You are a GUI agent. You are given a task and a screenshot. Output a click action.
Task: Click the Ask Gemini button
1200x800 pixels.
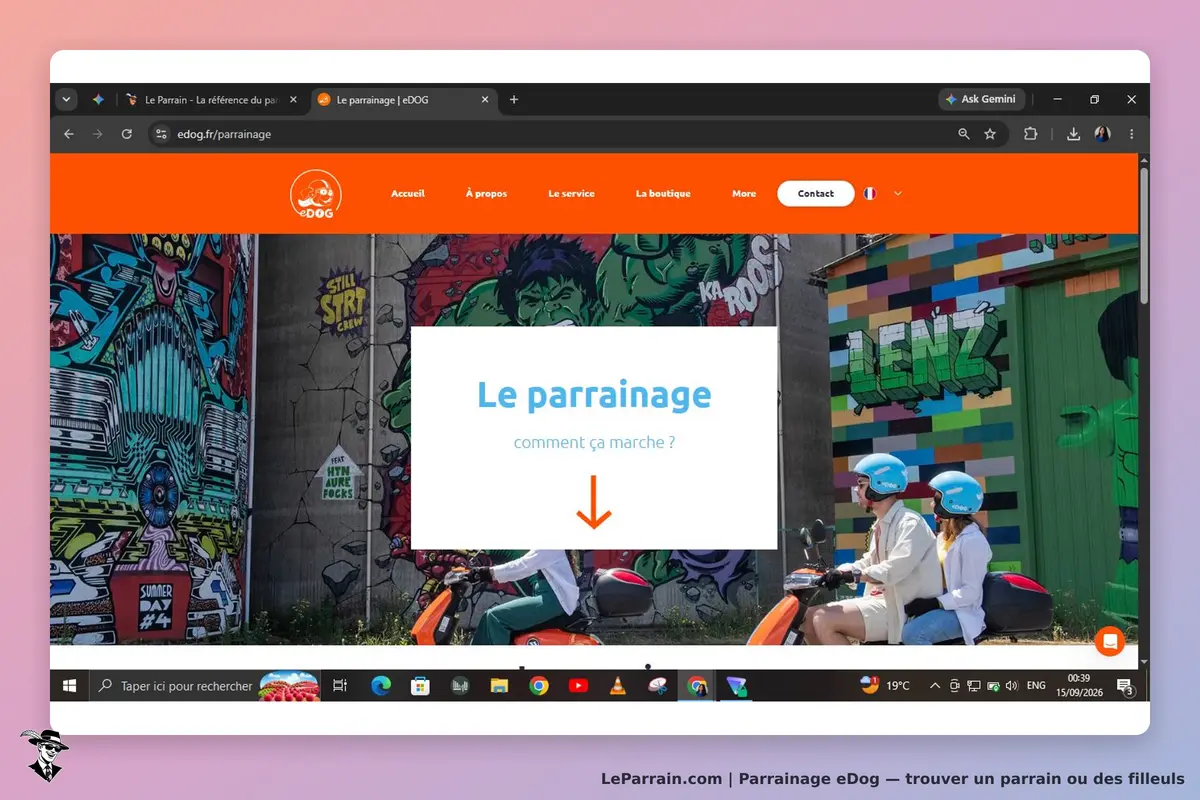[981, 100]
